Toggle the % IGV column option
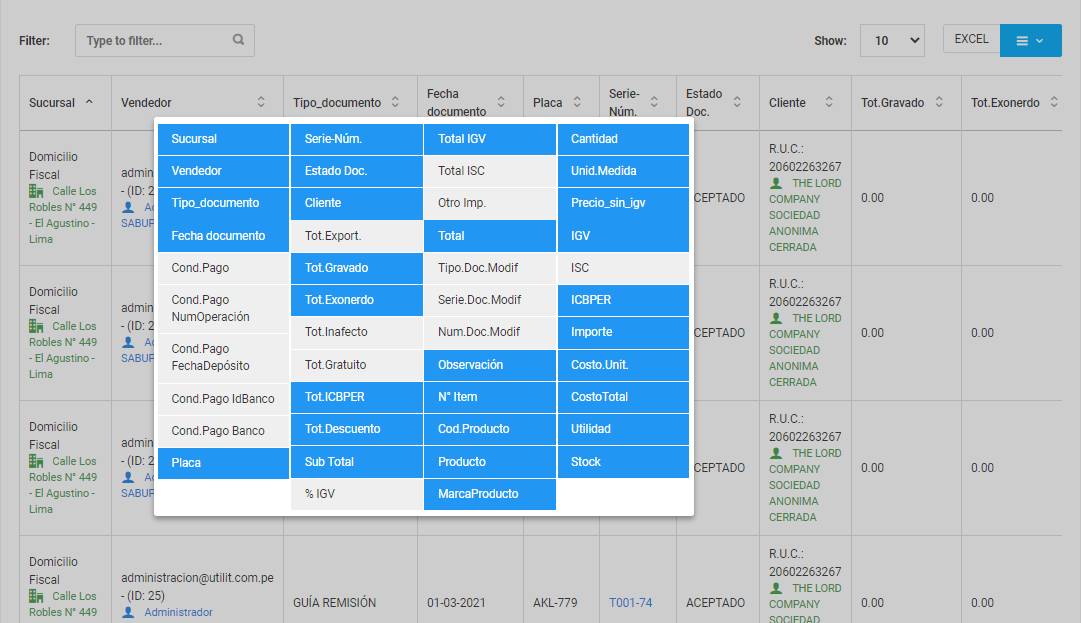1081x623 pixels. (x=356, y=494)
